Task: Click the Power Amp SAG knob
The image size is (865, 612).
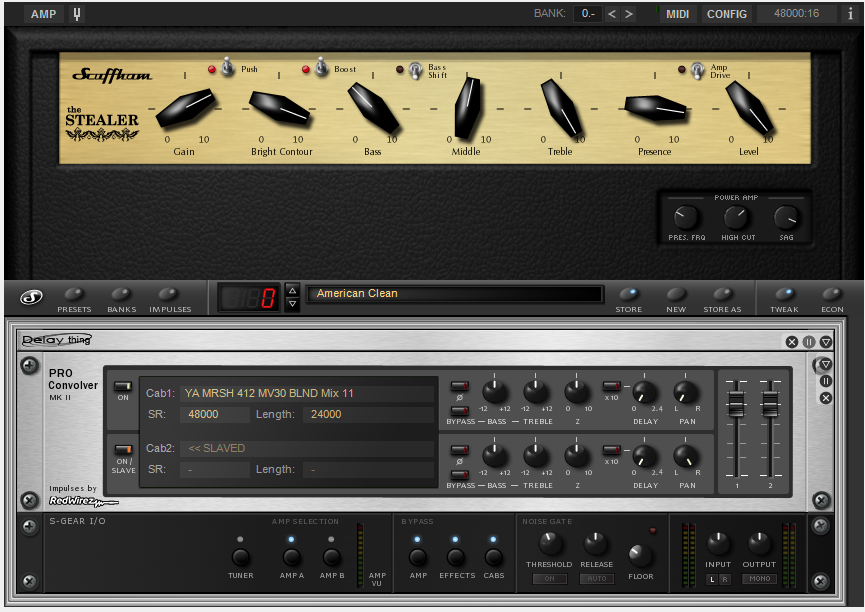Action: (x=786, y=219)
